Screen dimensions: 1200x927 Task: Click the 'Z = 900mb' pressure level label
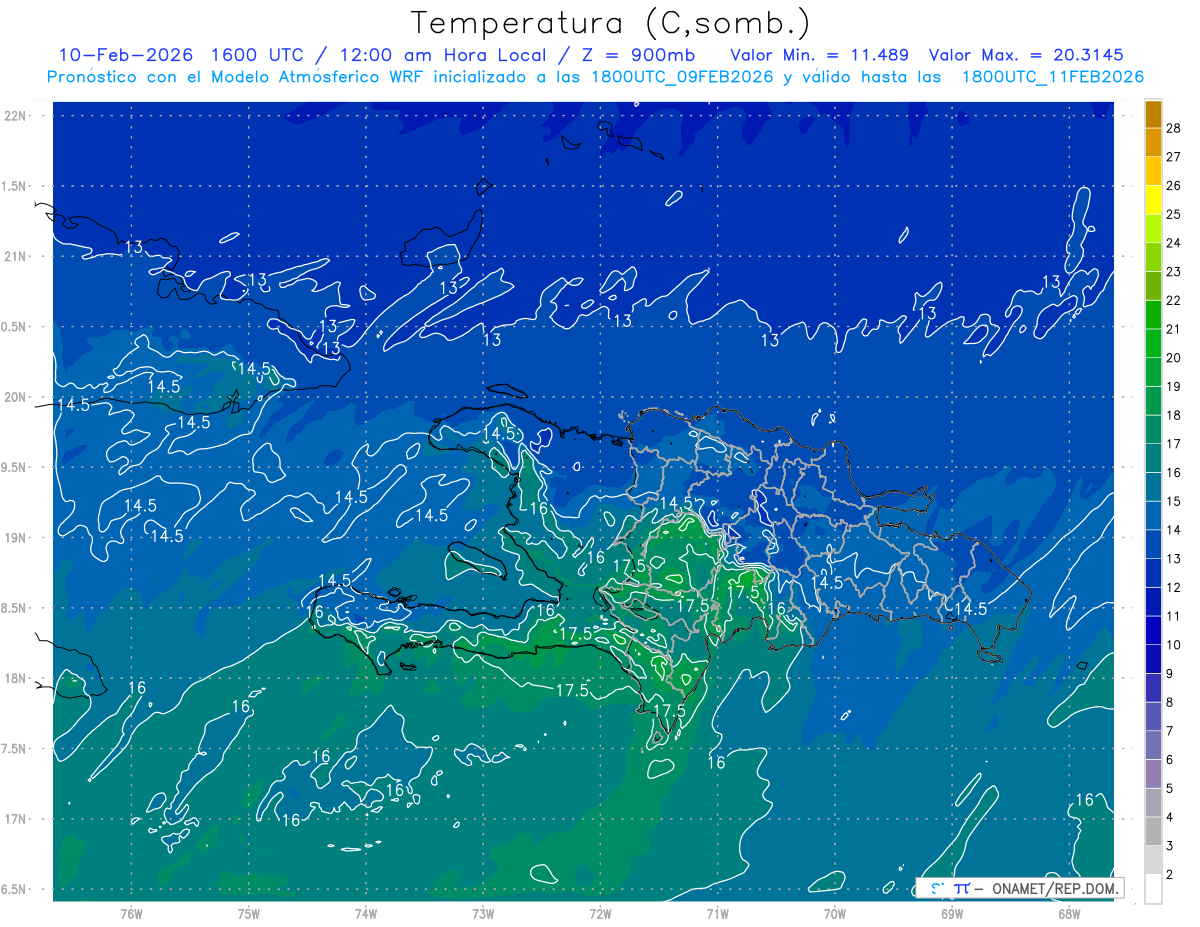637,55
